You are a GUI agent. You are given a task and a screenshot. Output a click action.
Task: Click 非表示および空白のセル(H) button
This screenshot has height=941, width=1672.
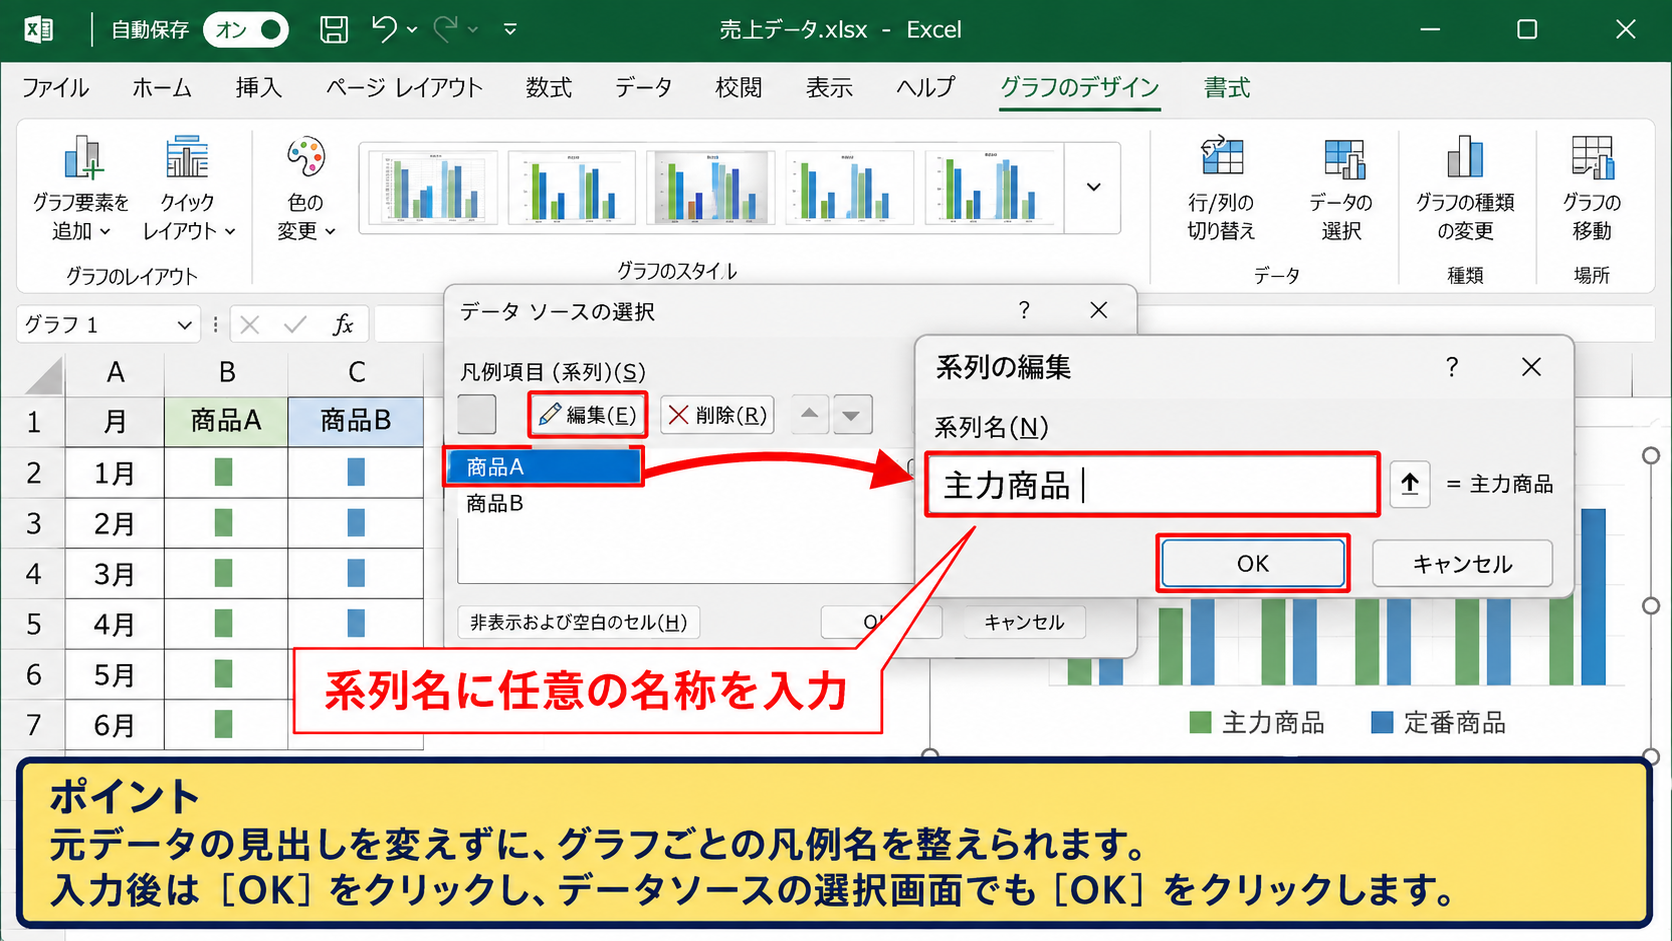coord(579,622)
